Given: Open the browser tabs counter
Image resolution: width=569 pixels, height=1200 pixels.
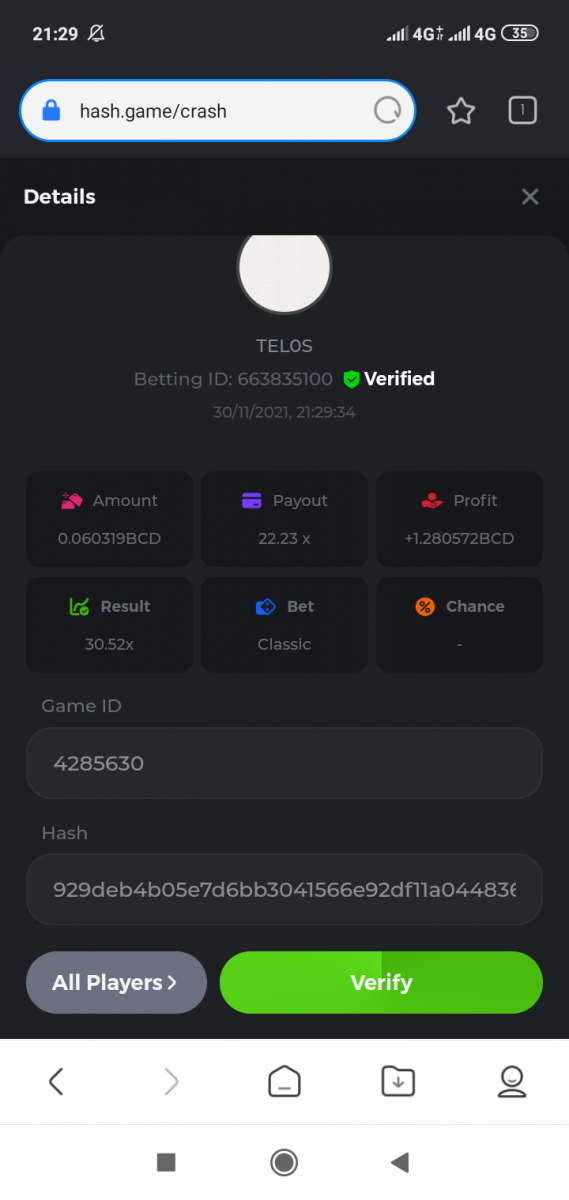Looking at the screenshot, I should tap(522, 110).
